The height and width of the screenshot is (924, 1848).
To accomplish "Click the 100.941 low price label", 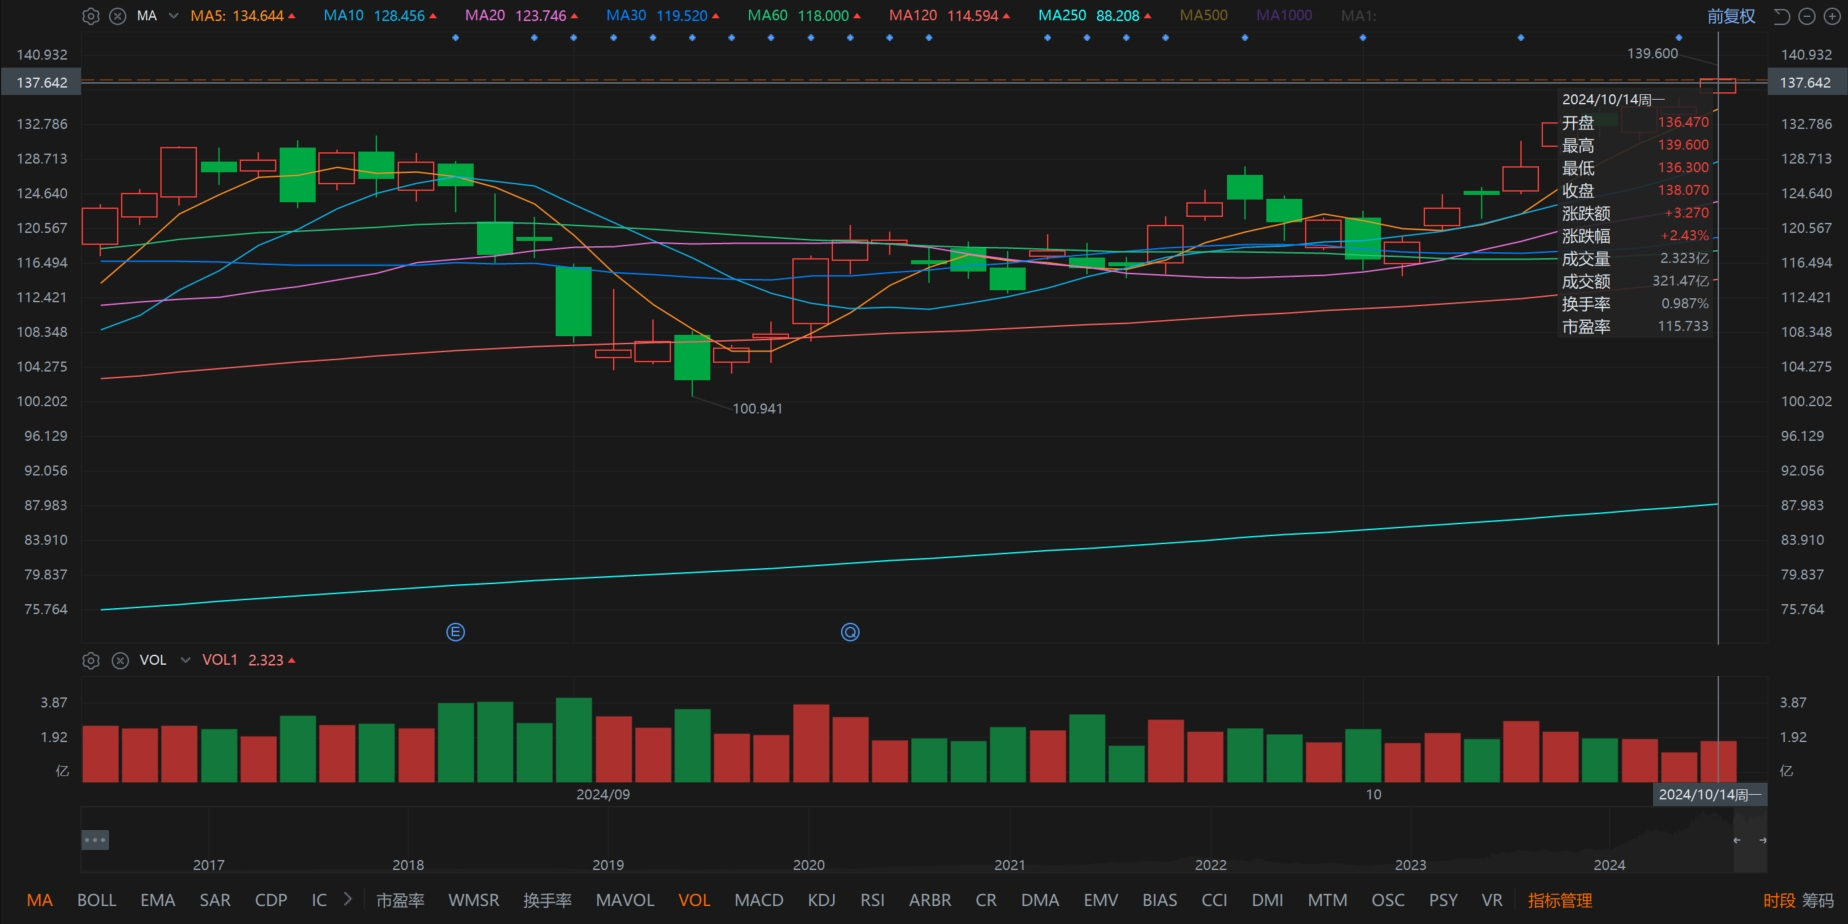I will point(758,409).
